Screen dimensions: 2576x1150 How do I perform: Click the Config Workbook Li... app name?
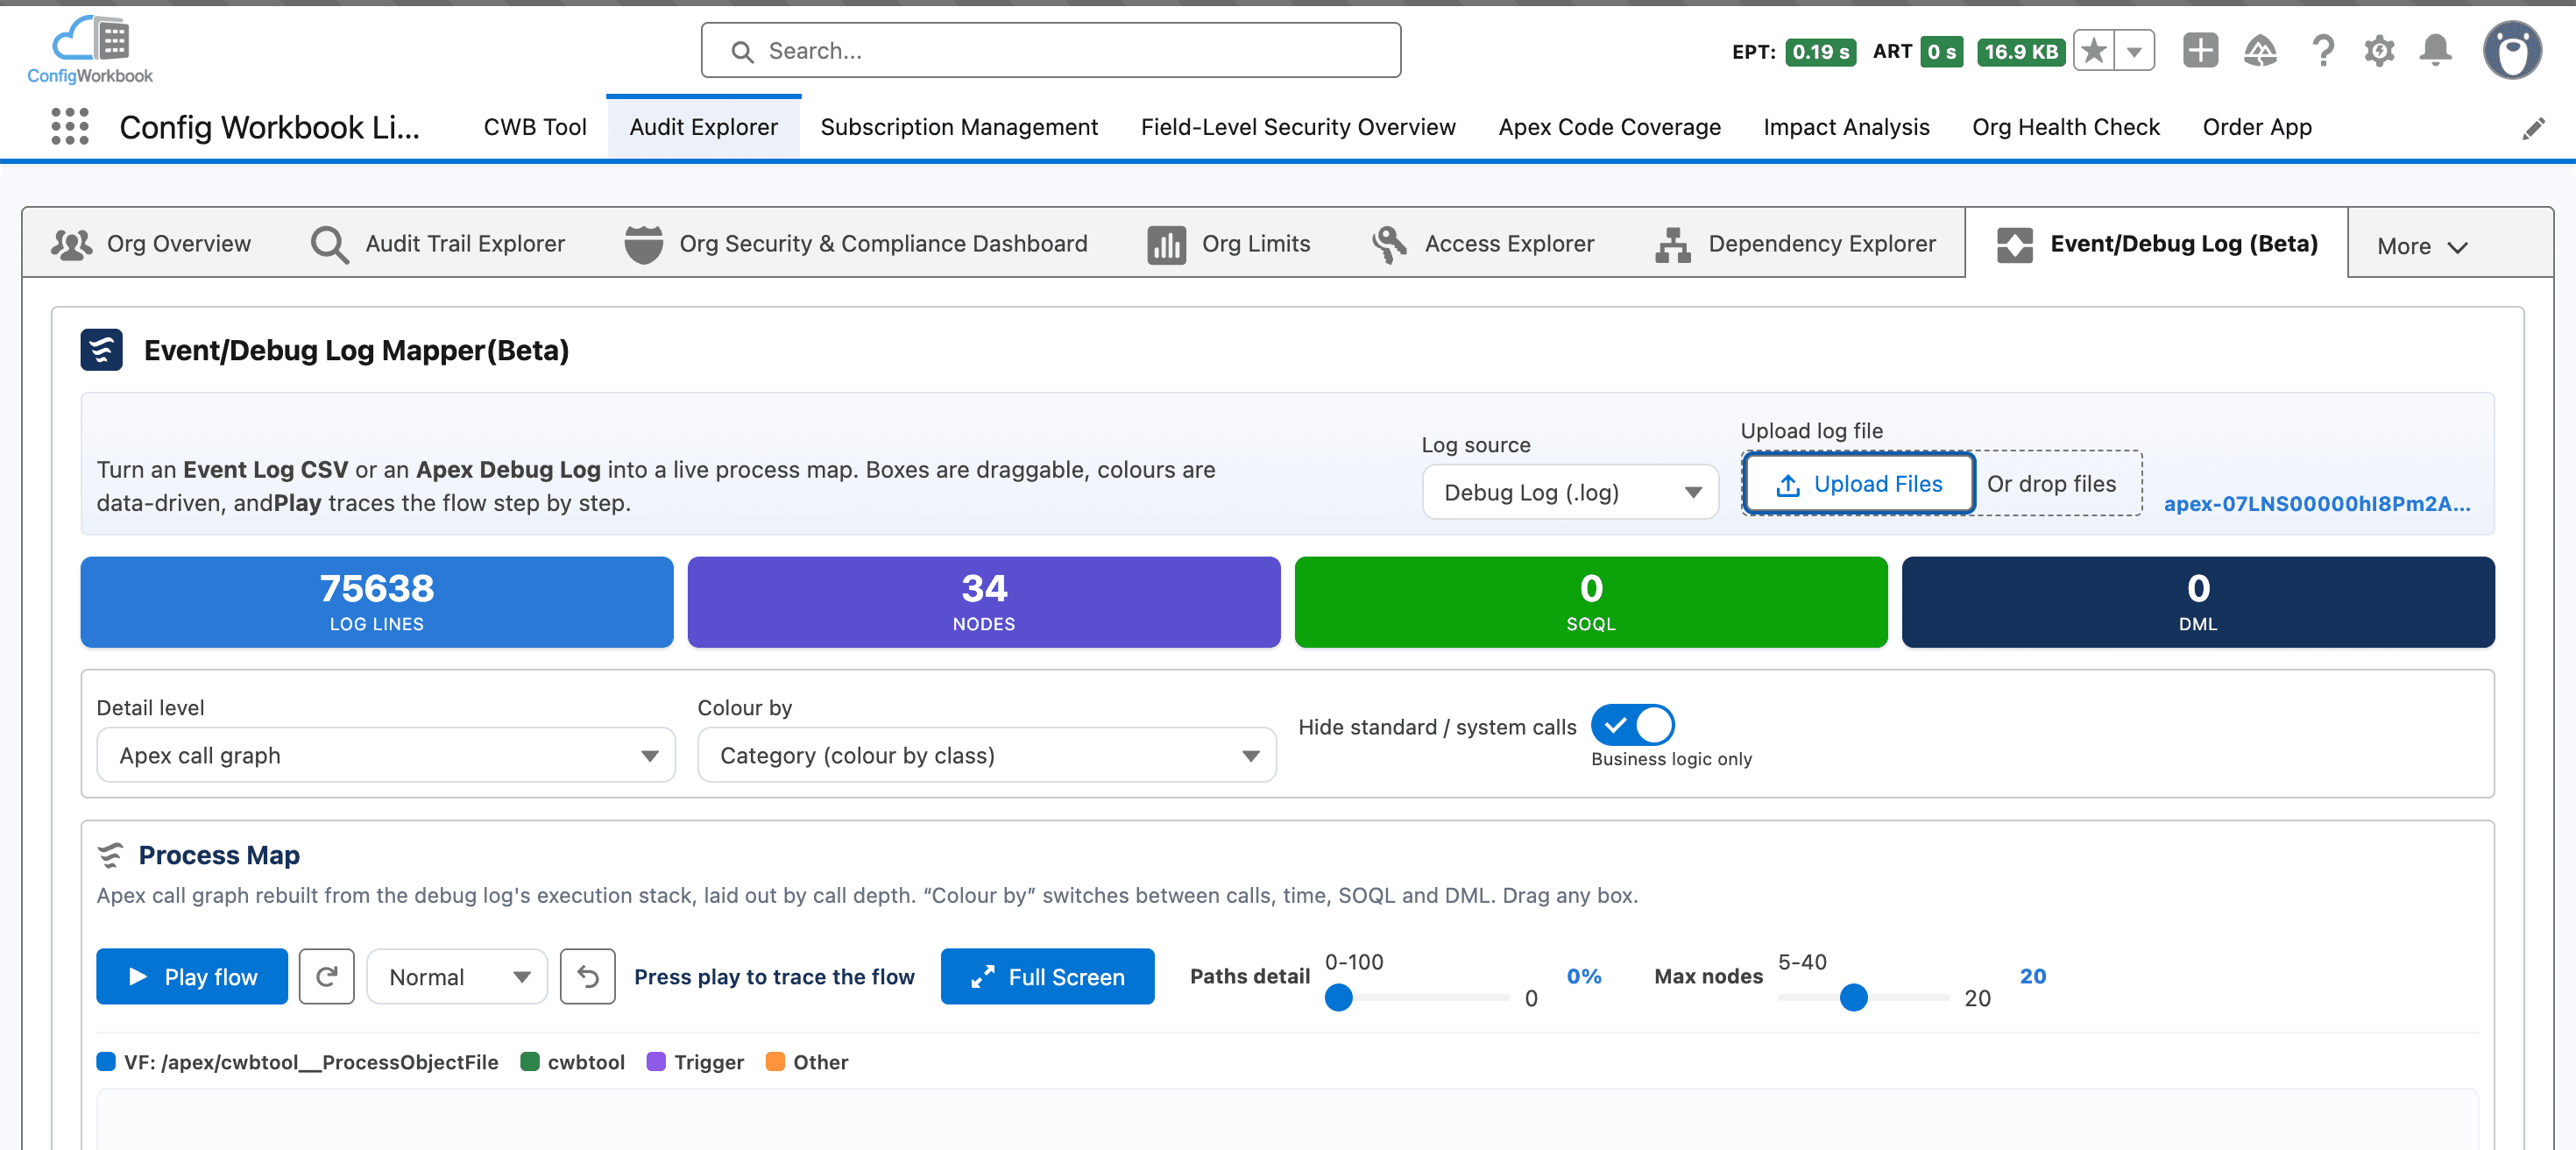coord(269,127)
